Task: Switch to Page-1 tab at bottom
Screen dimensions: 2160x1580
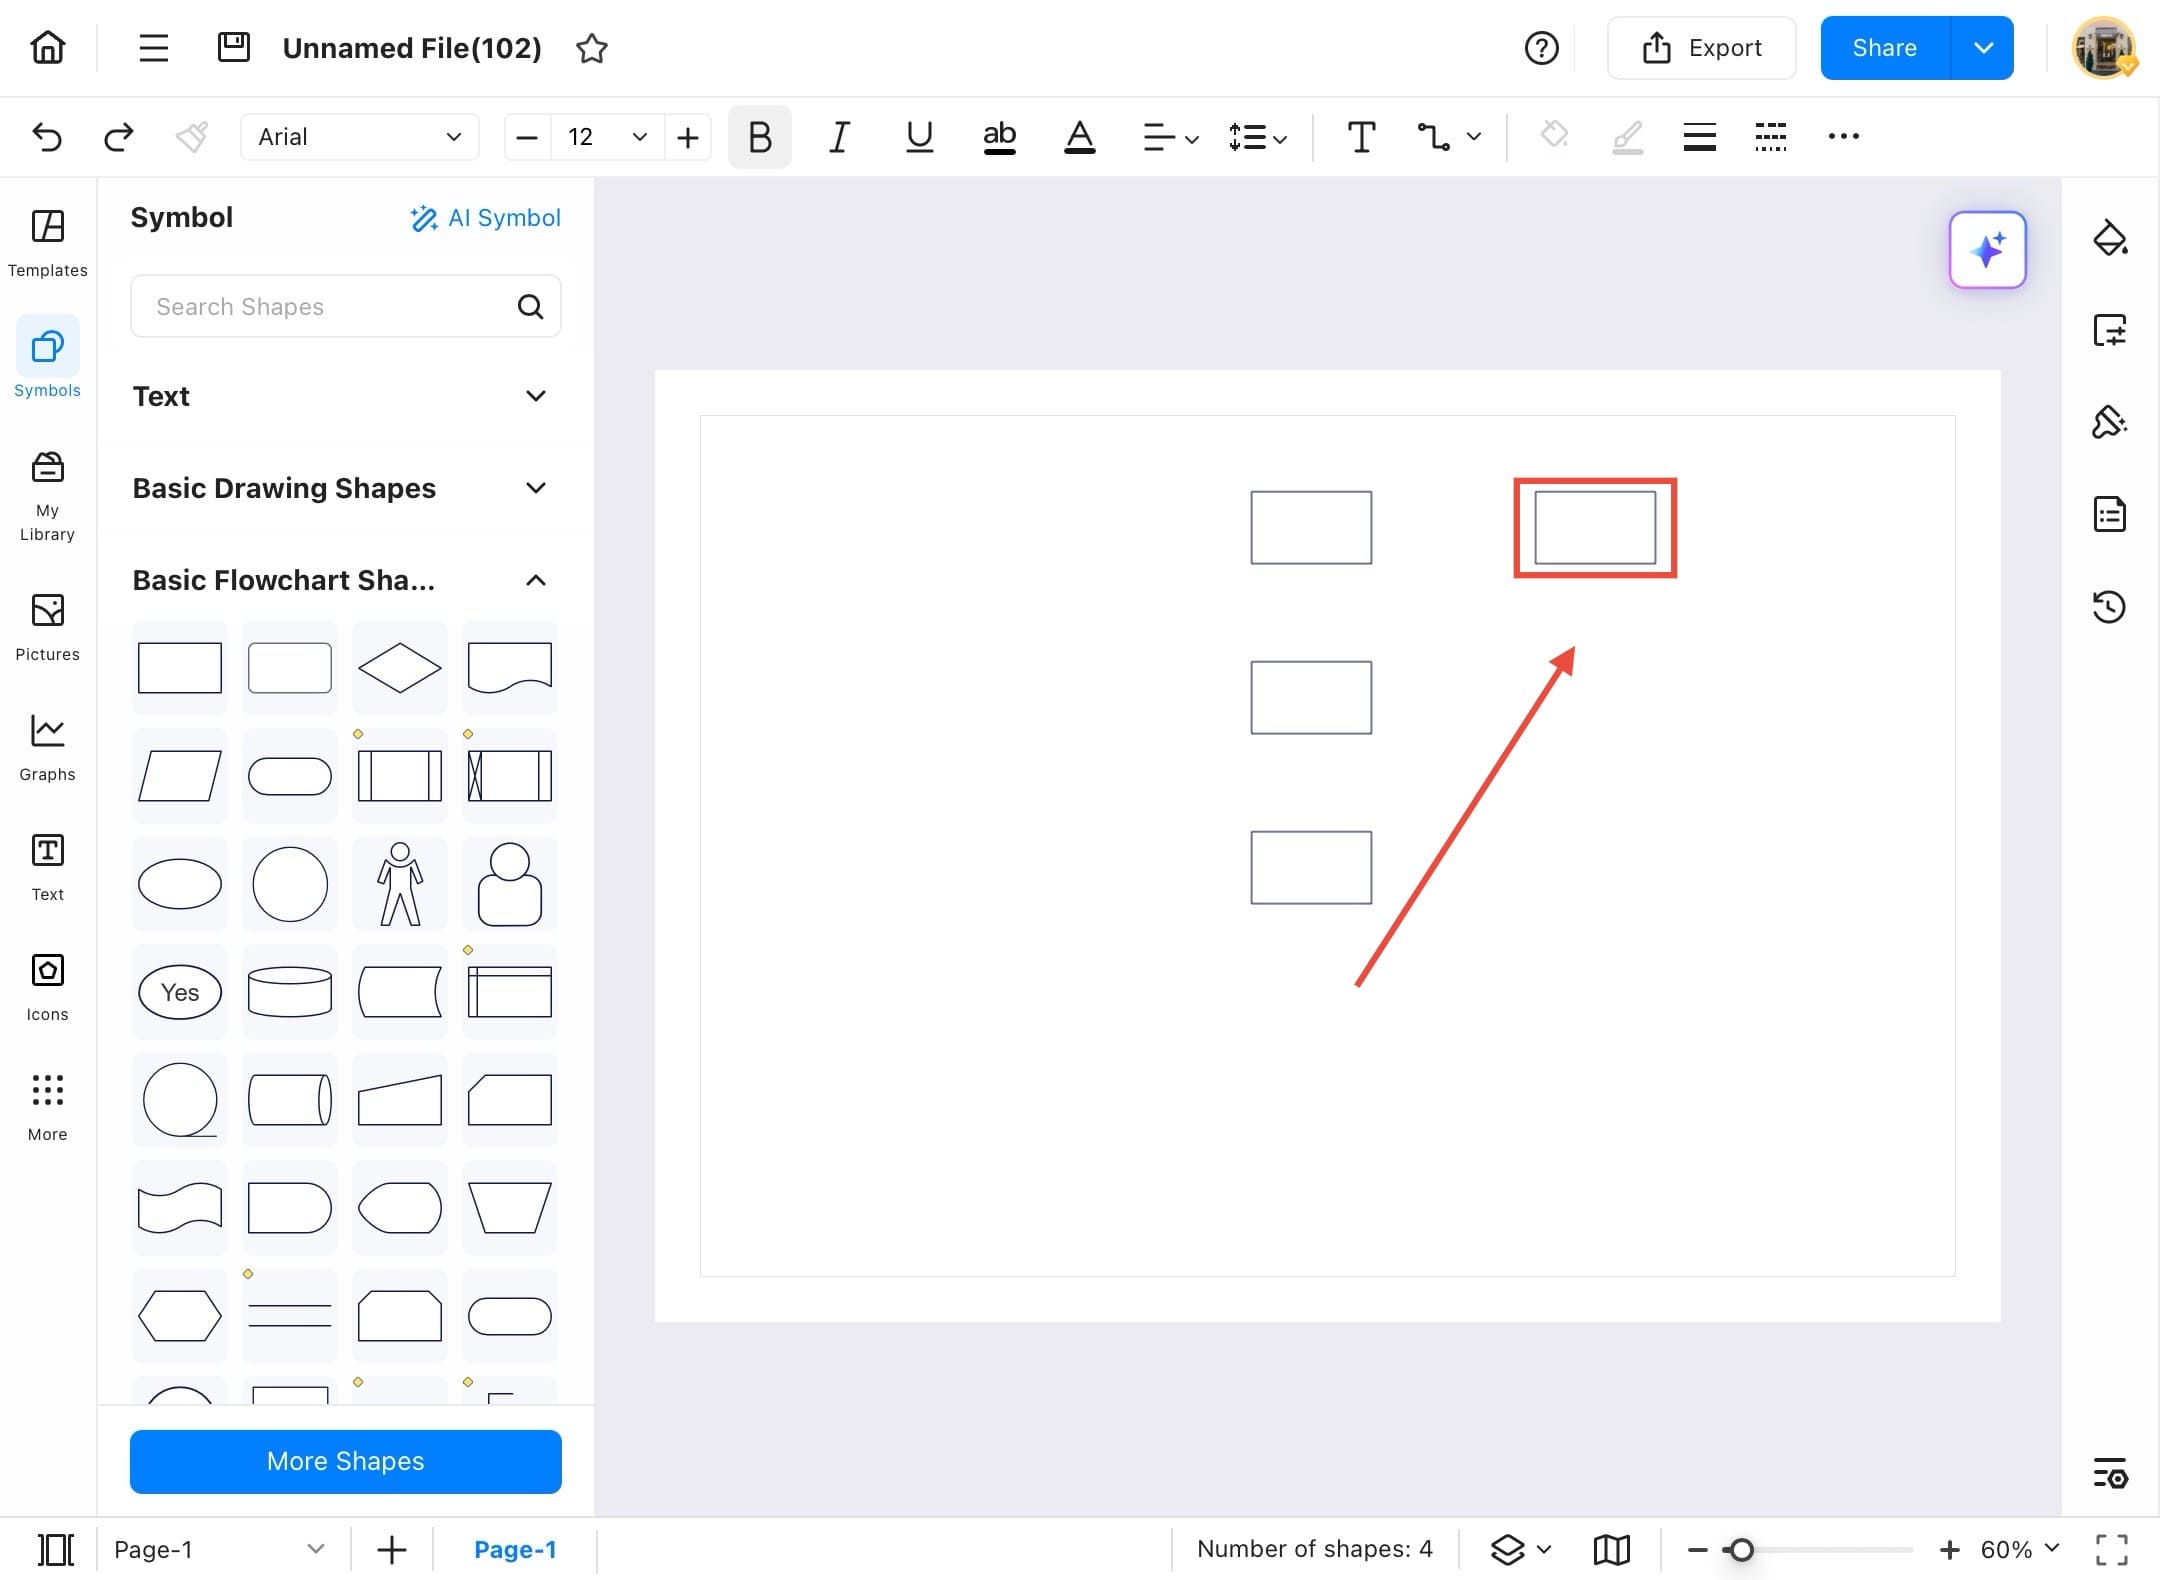Action: [x=515, y=1548]
